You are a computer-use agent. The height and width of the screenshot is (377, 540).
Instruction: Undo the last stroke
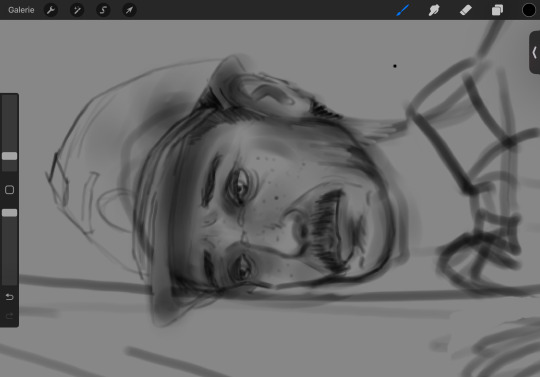coord(9,297)
